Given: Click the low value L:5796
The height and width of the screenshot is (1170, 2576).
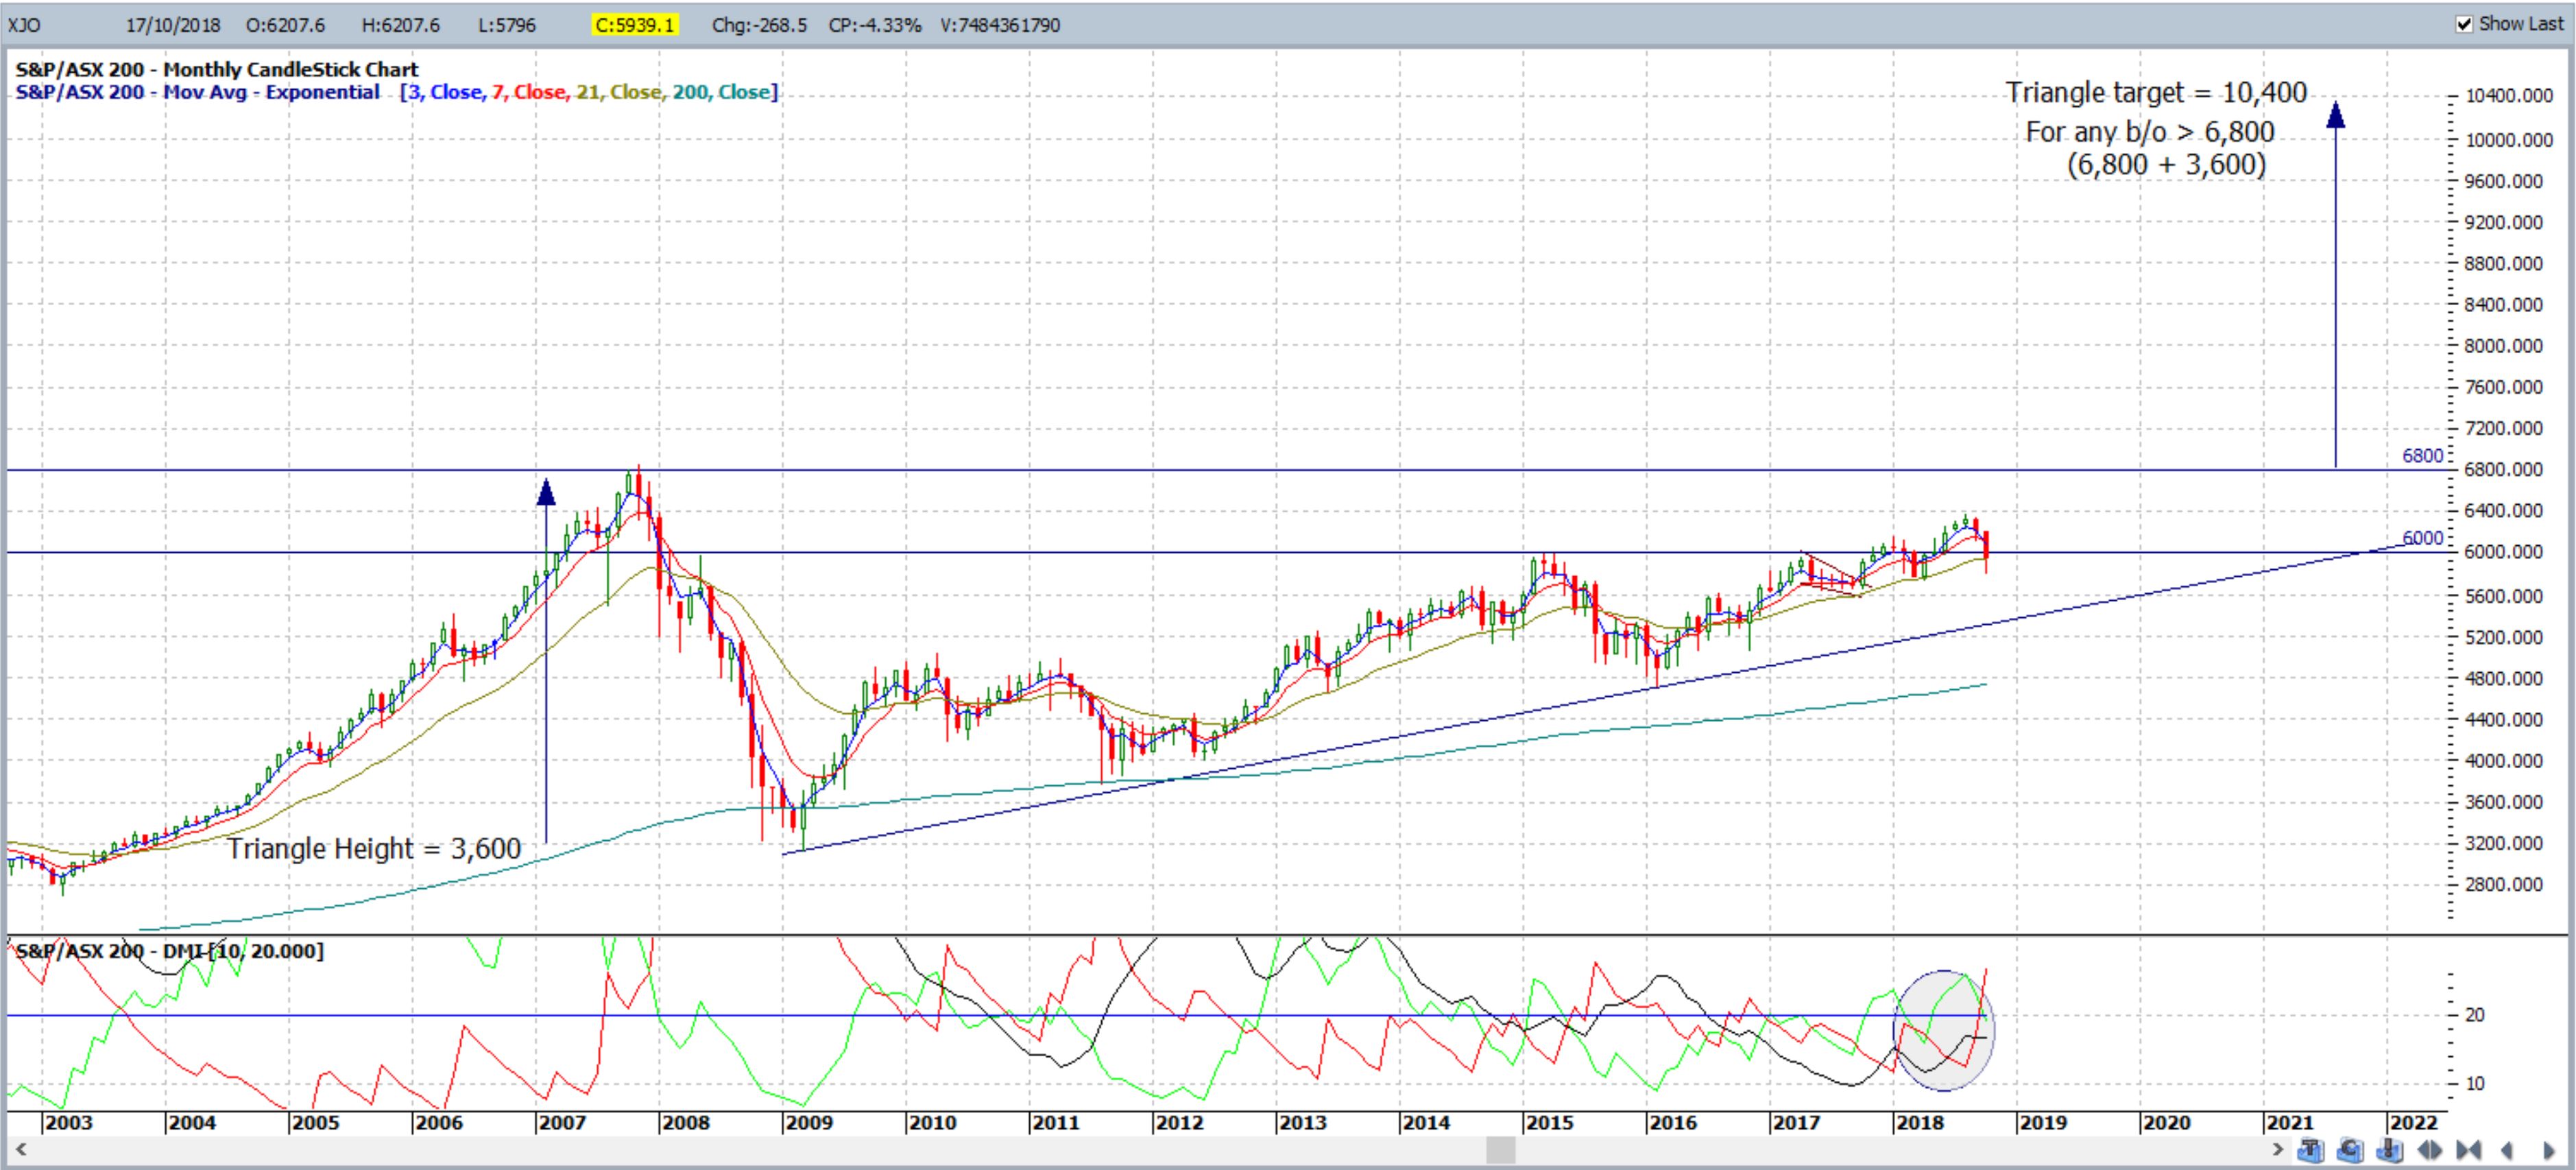Looking at the screenshot, I should (x=507, y=25).
